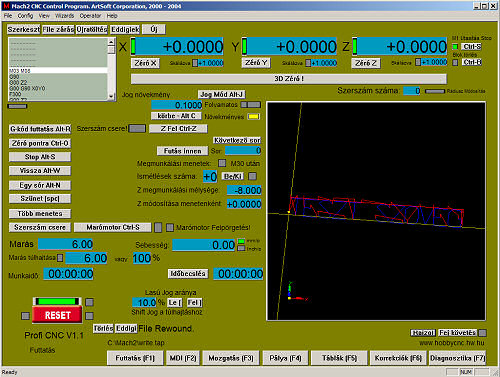Screen dimensions: 500x377
Task: Click the Jog Mód Alt-J button
Action: coord(221,94)
